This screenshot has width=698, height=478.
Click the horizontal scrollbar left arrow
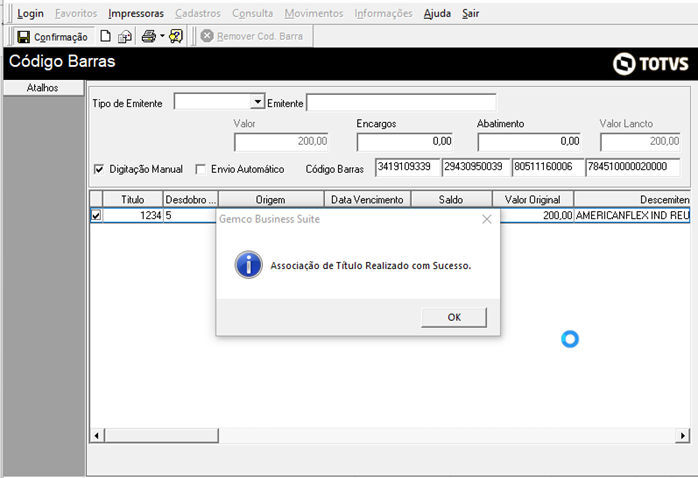pos(97,435)
